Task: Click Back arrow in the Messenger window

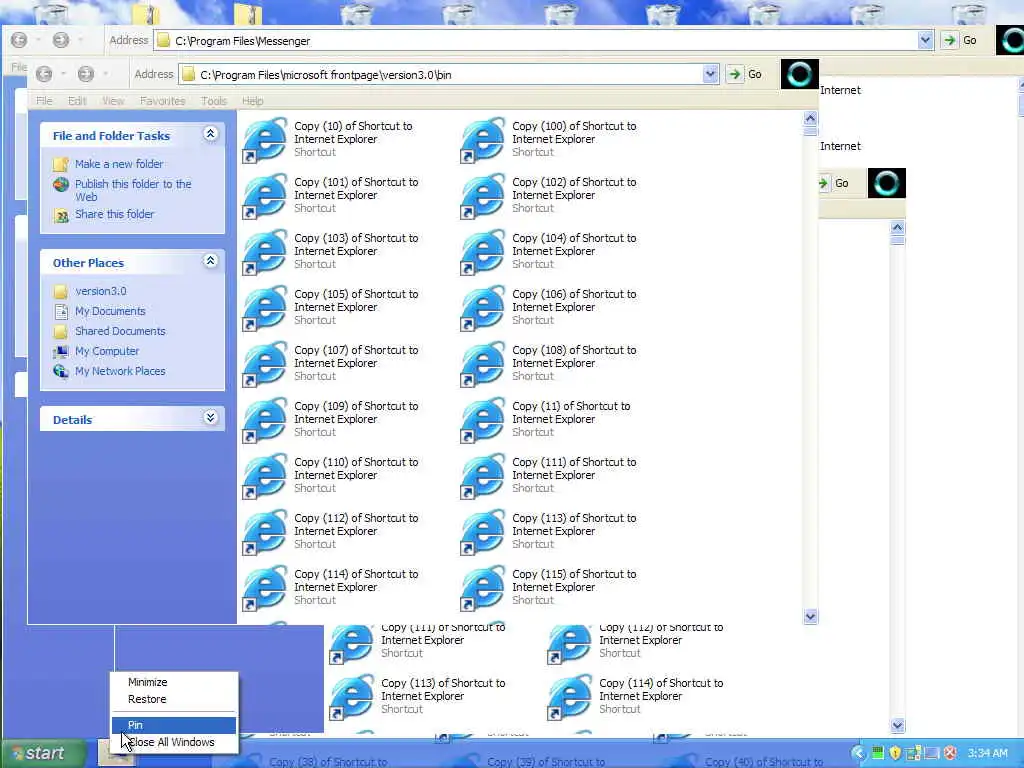Action: point(20,40)
